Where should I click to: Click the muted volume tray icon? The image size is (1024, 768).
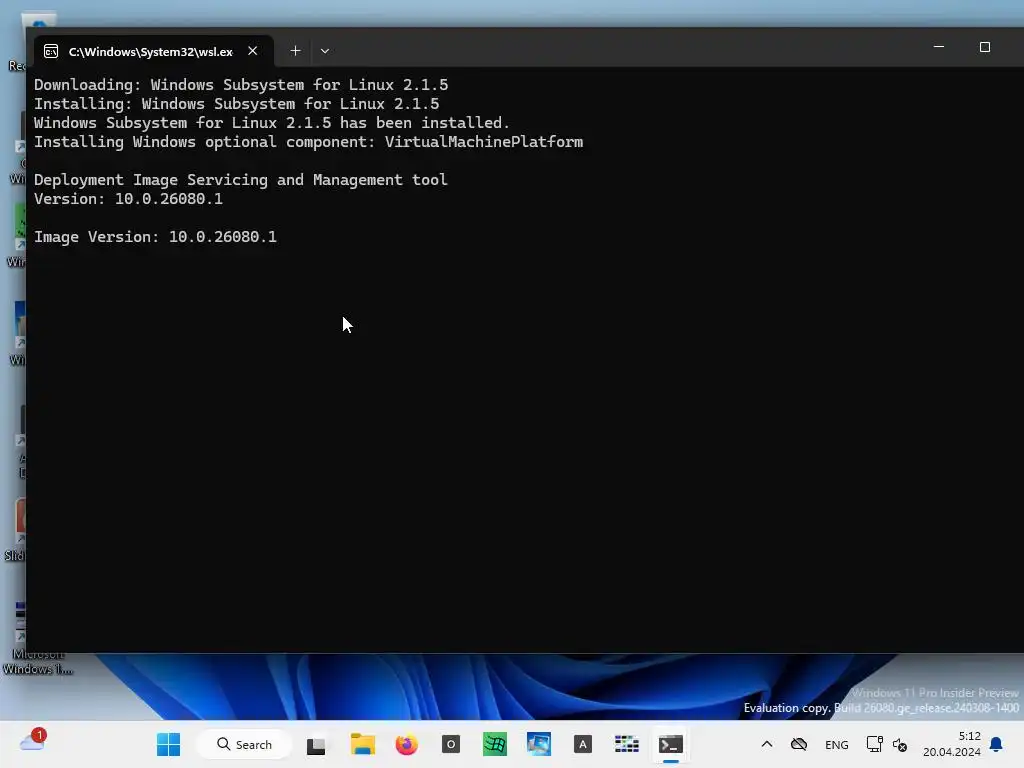coord(900,744)
